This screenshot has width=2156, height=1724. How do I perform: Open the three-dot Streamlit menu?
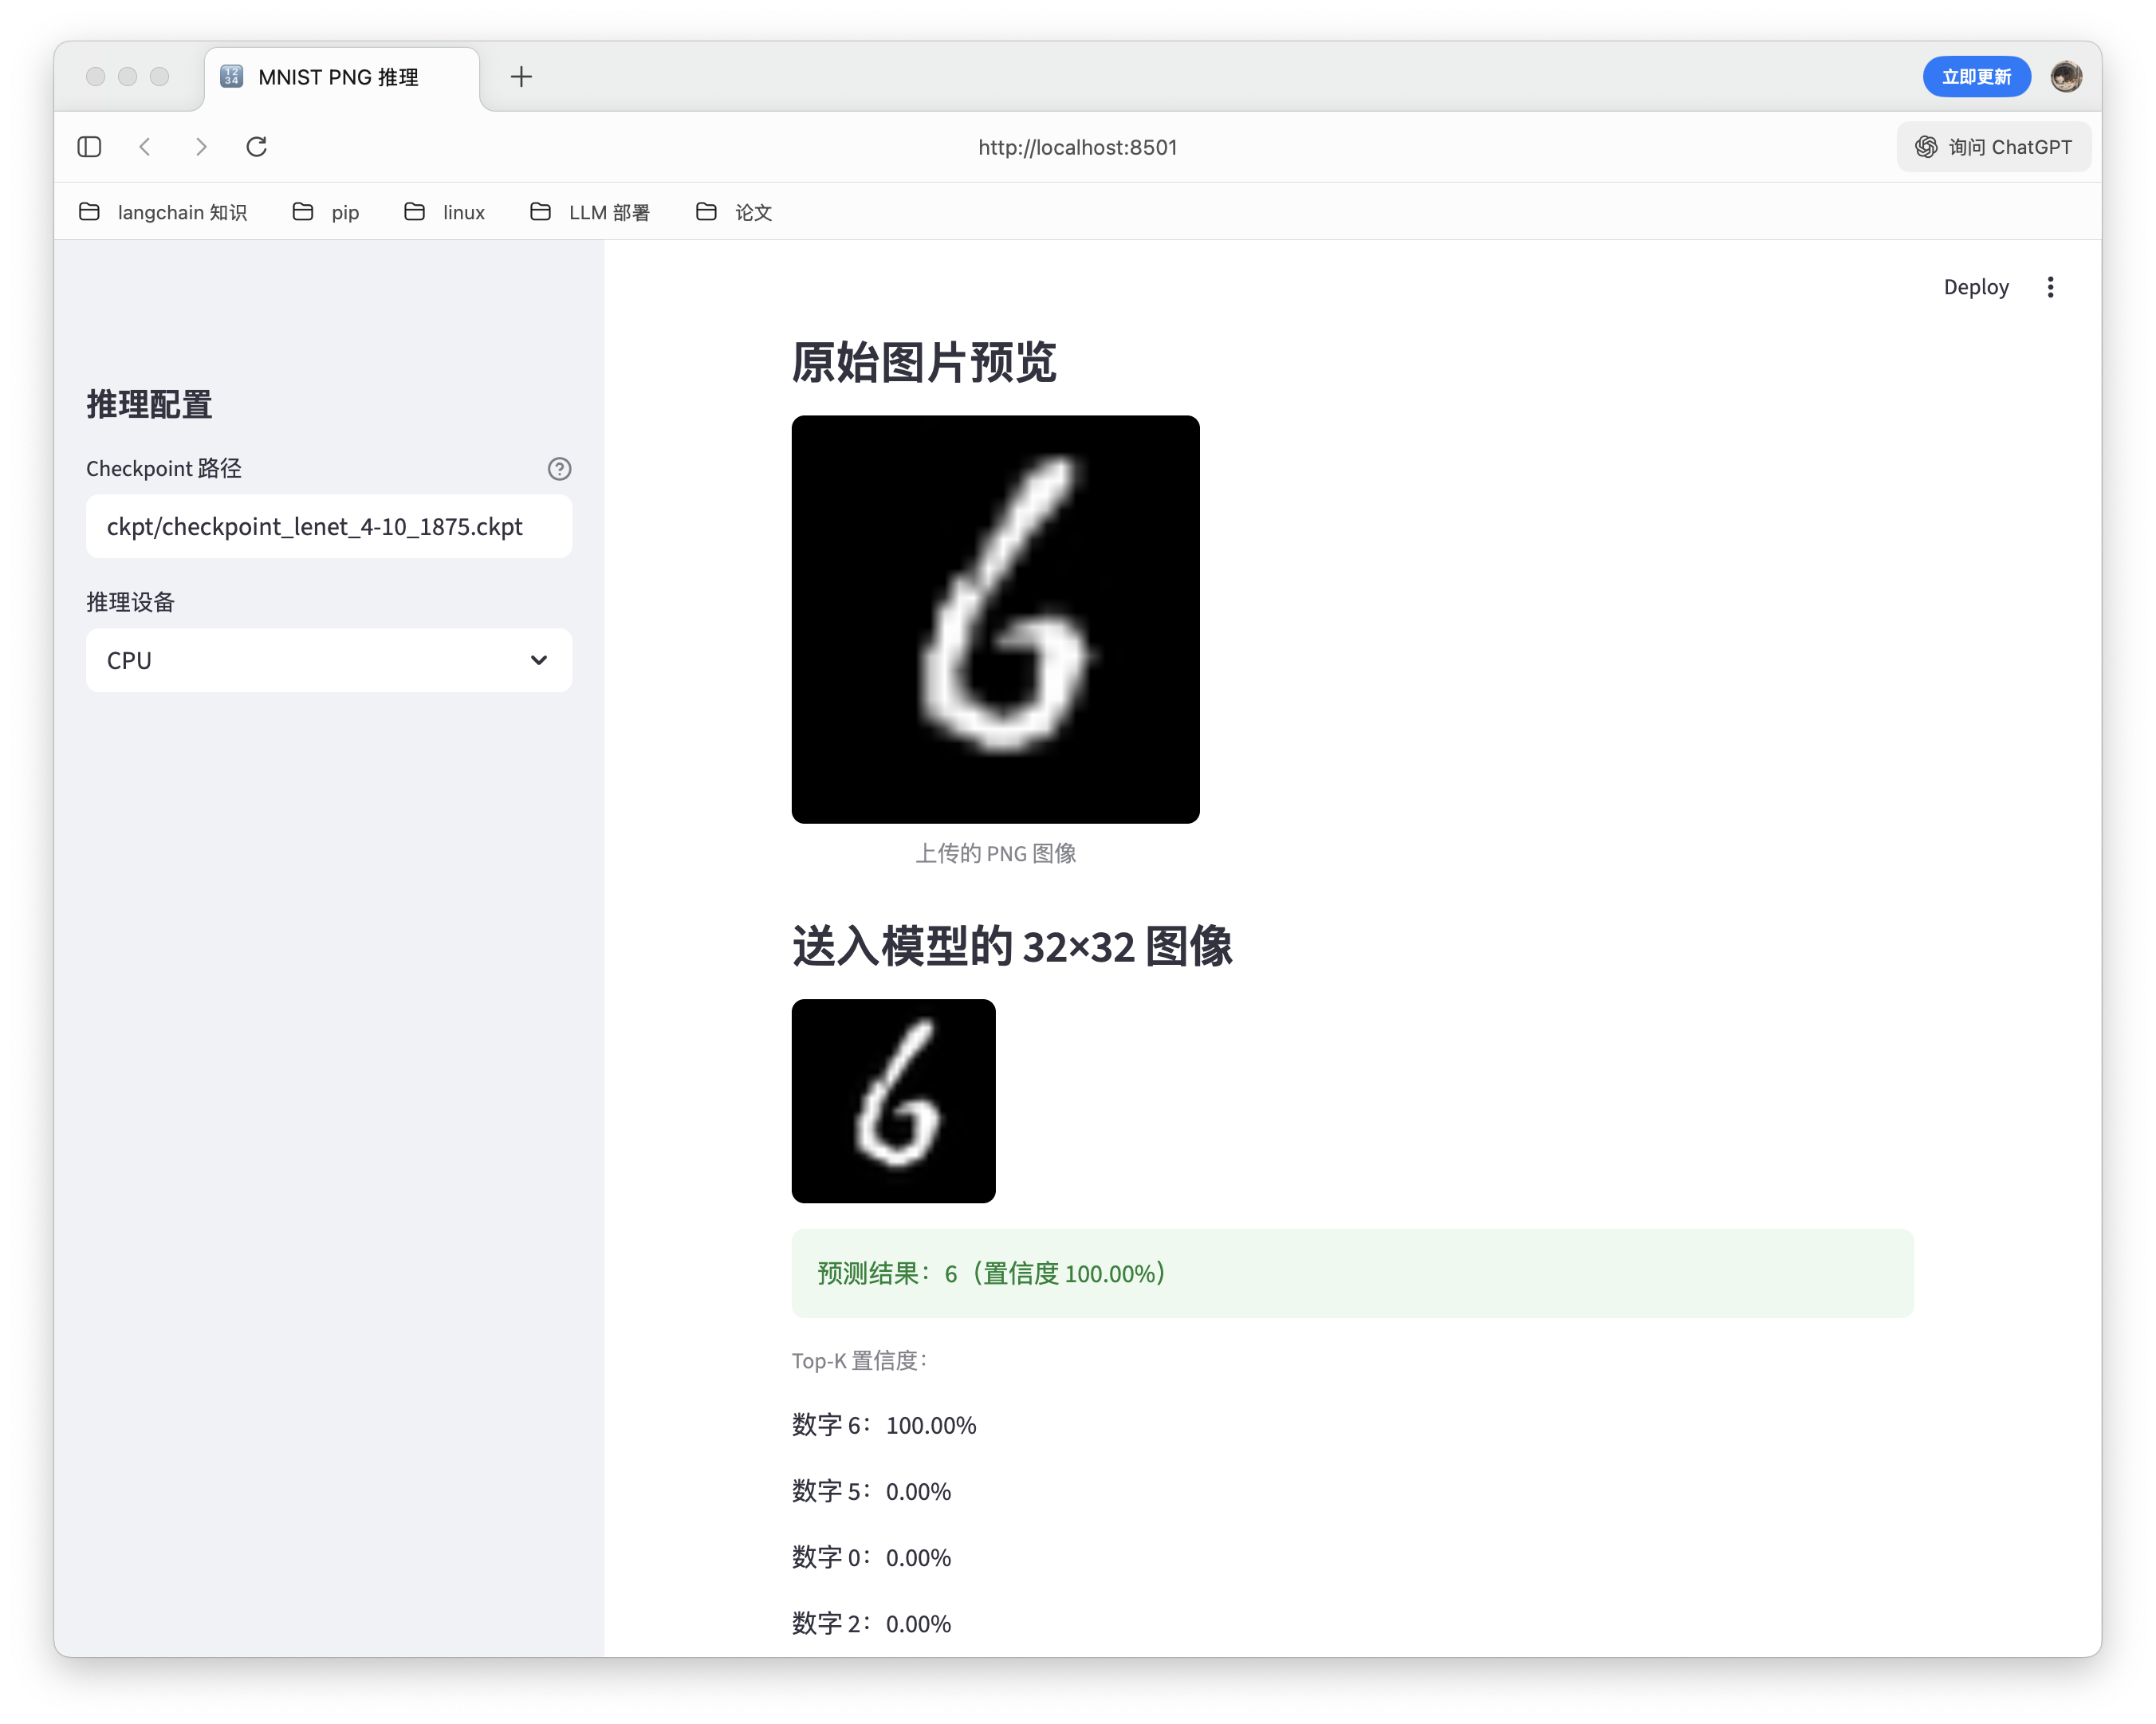[2050, 288]
